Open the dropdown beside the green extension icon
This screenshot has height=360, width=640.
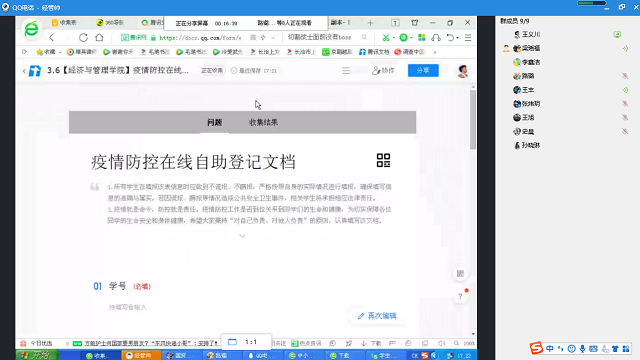411,38
